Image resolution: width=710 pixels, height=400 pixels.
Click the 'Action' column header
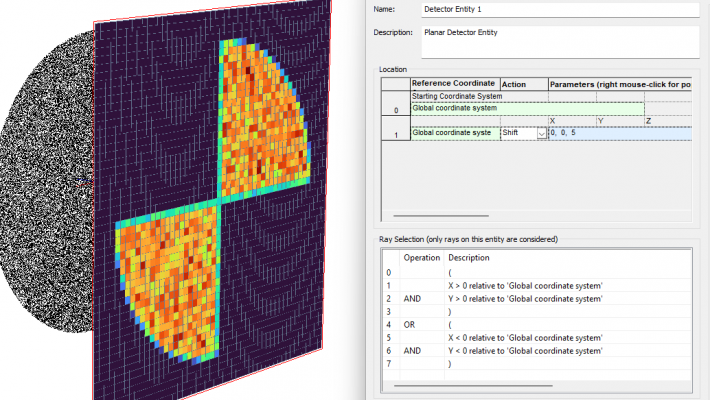pyautogui.click(x=524, y=84)
